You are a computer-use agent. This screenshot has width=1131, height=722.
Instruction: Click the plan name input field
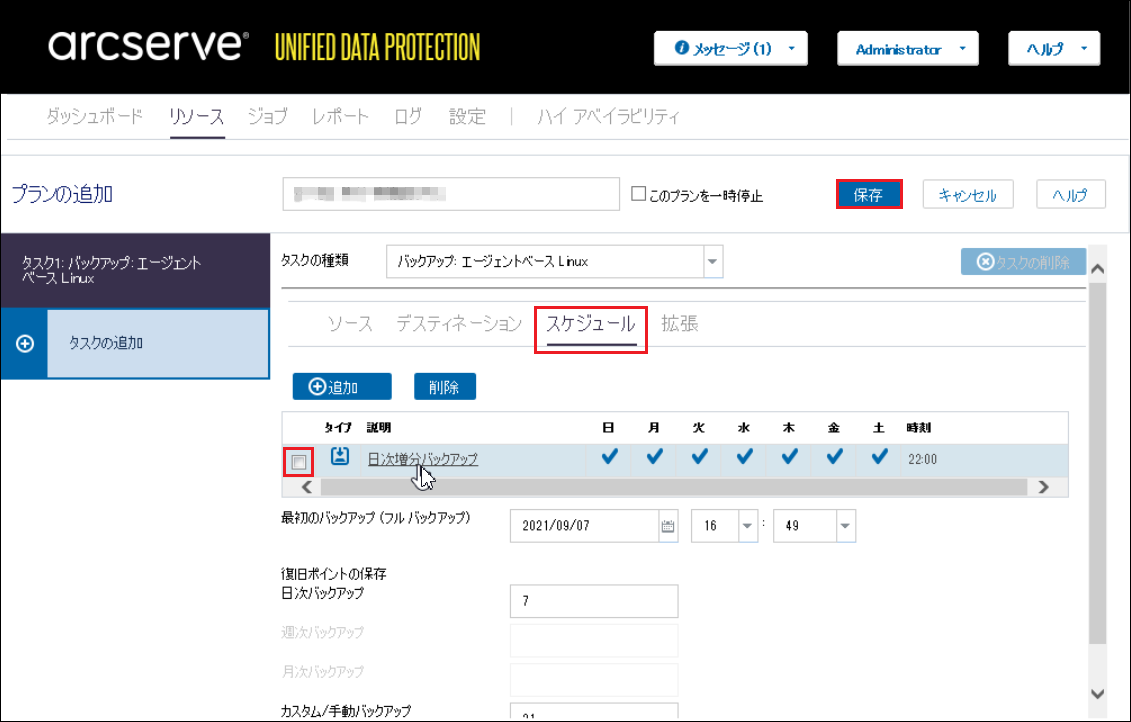(x=451, y=194)
